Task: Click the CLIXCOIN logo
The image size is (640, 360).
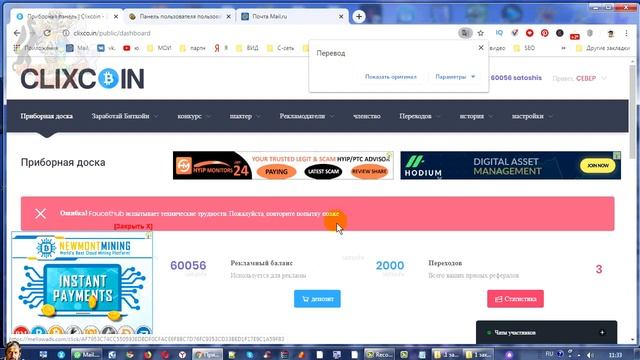Action: [x=82, y=79]
